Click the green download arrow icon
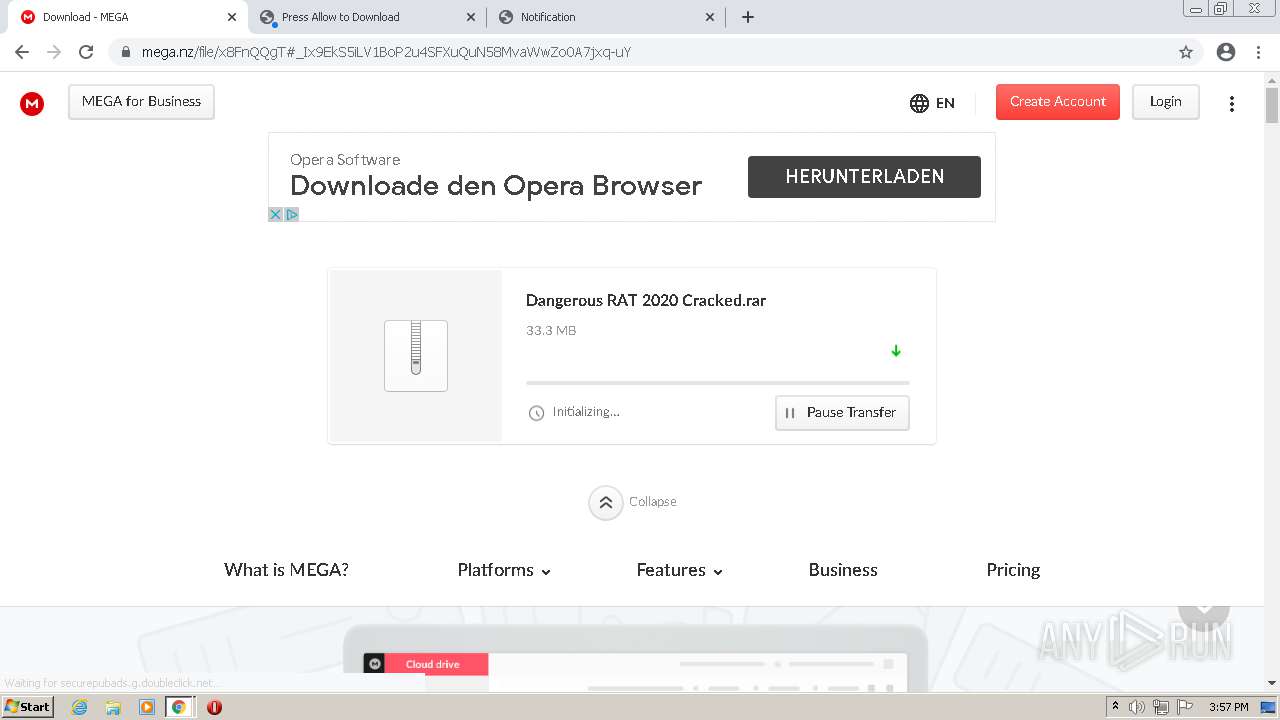 (896, 351)
